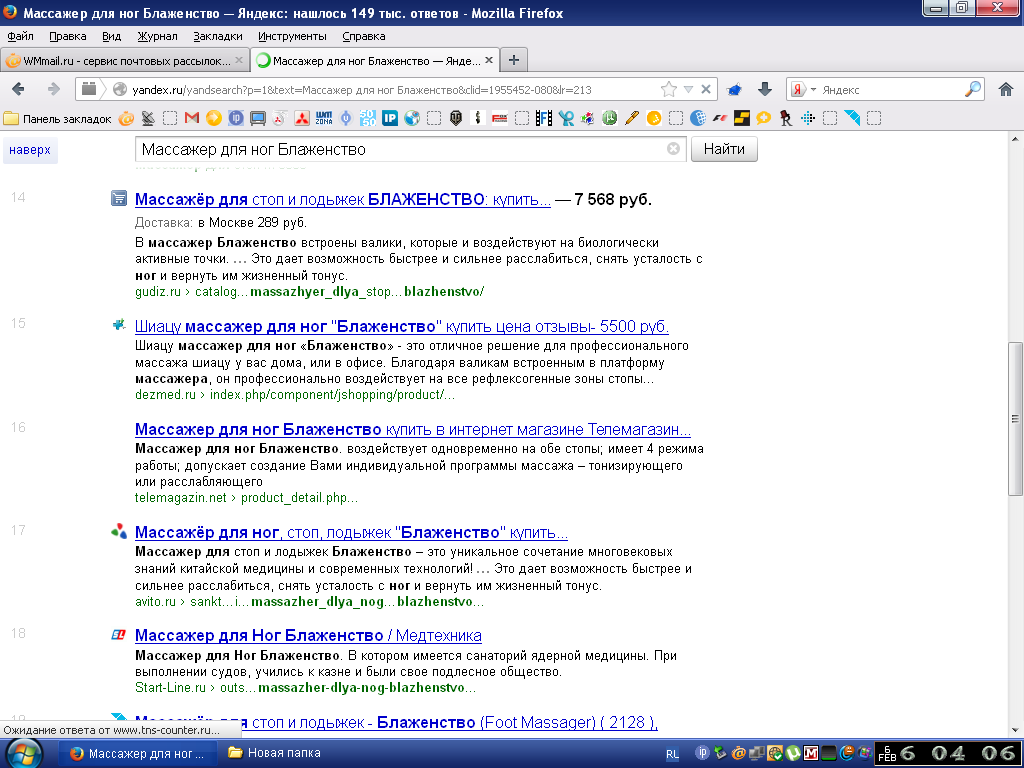Click the blue dotted cross bookmark icon
This screenshot has width=1024, height=768.
point(808,118)
